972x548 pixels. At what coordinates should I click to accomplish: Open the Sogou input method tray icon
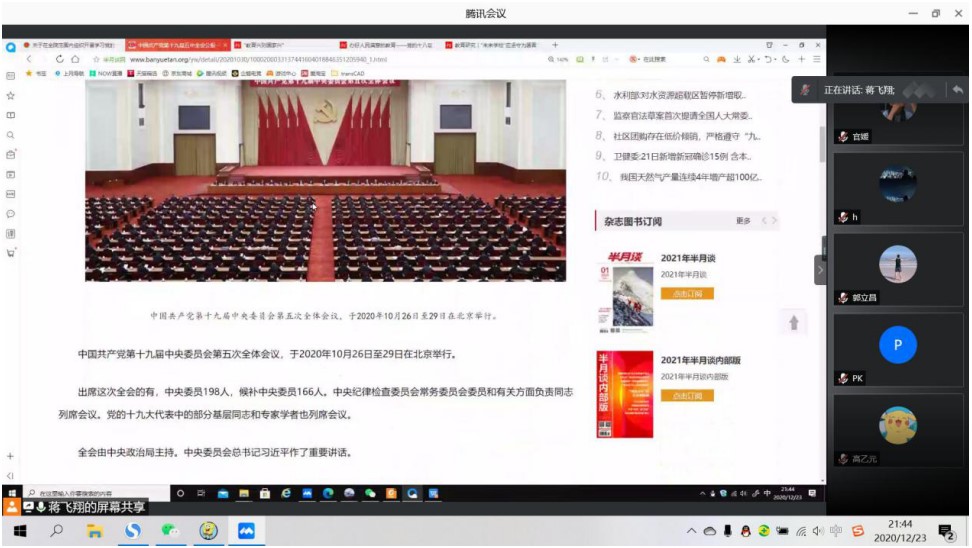pos(858,531)
